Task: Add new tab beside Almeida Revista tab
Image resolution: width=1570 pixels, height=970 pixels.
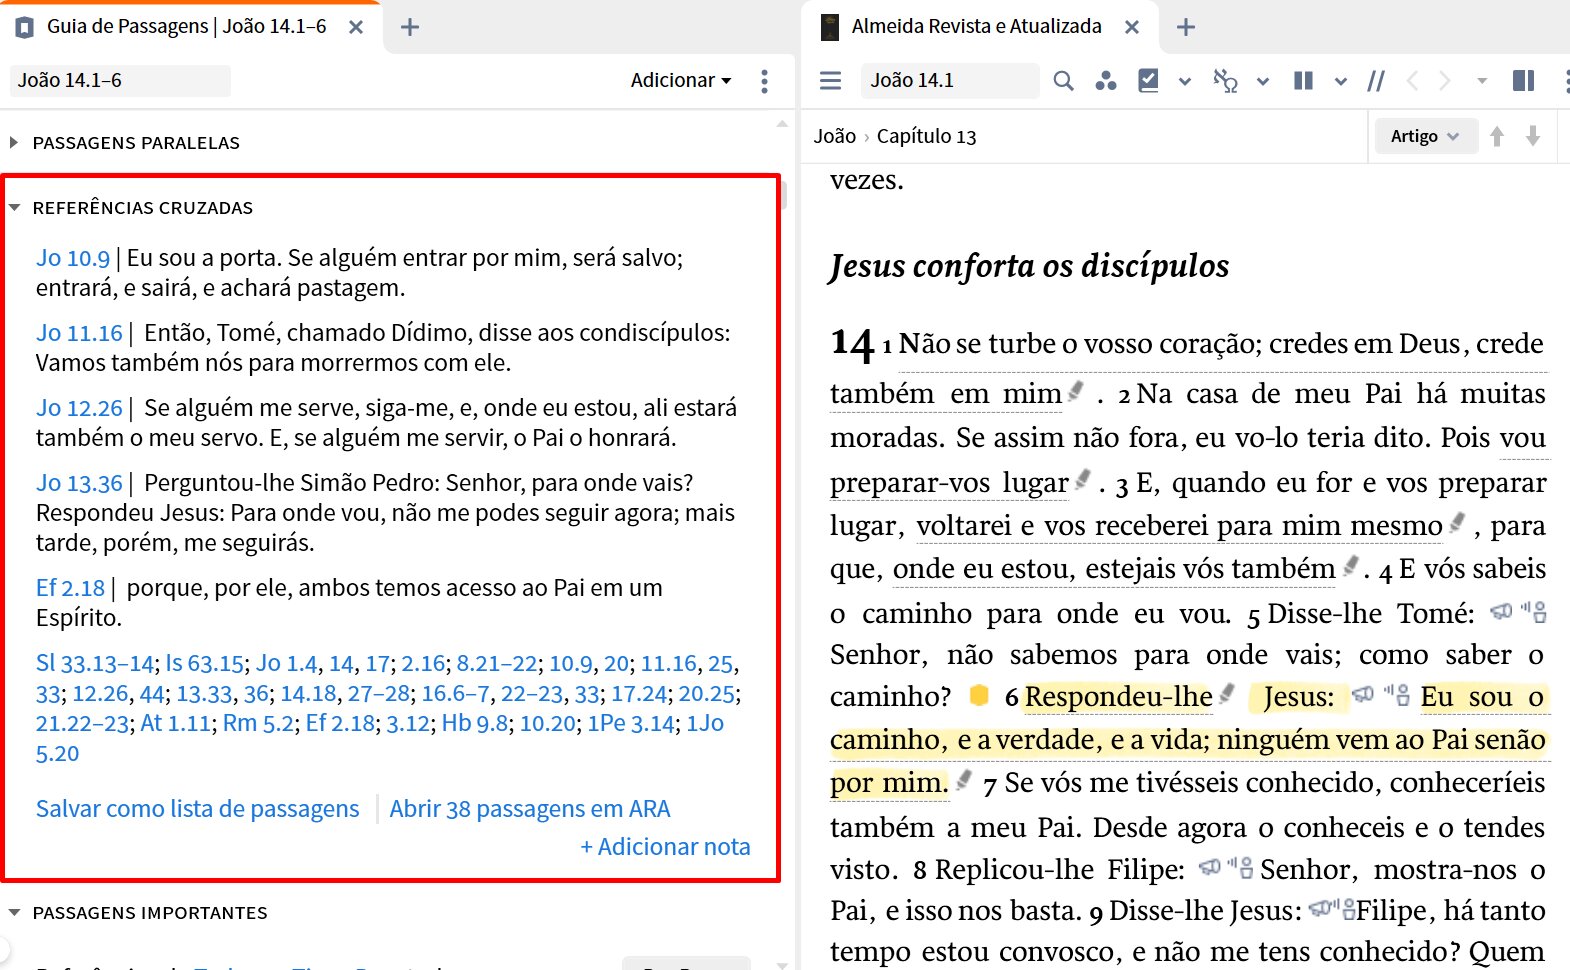Action: [1186, 27]
